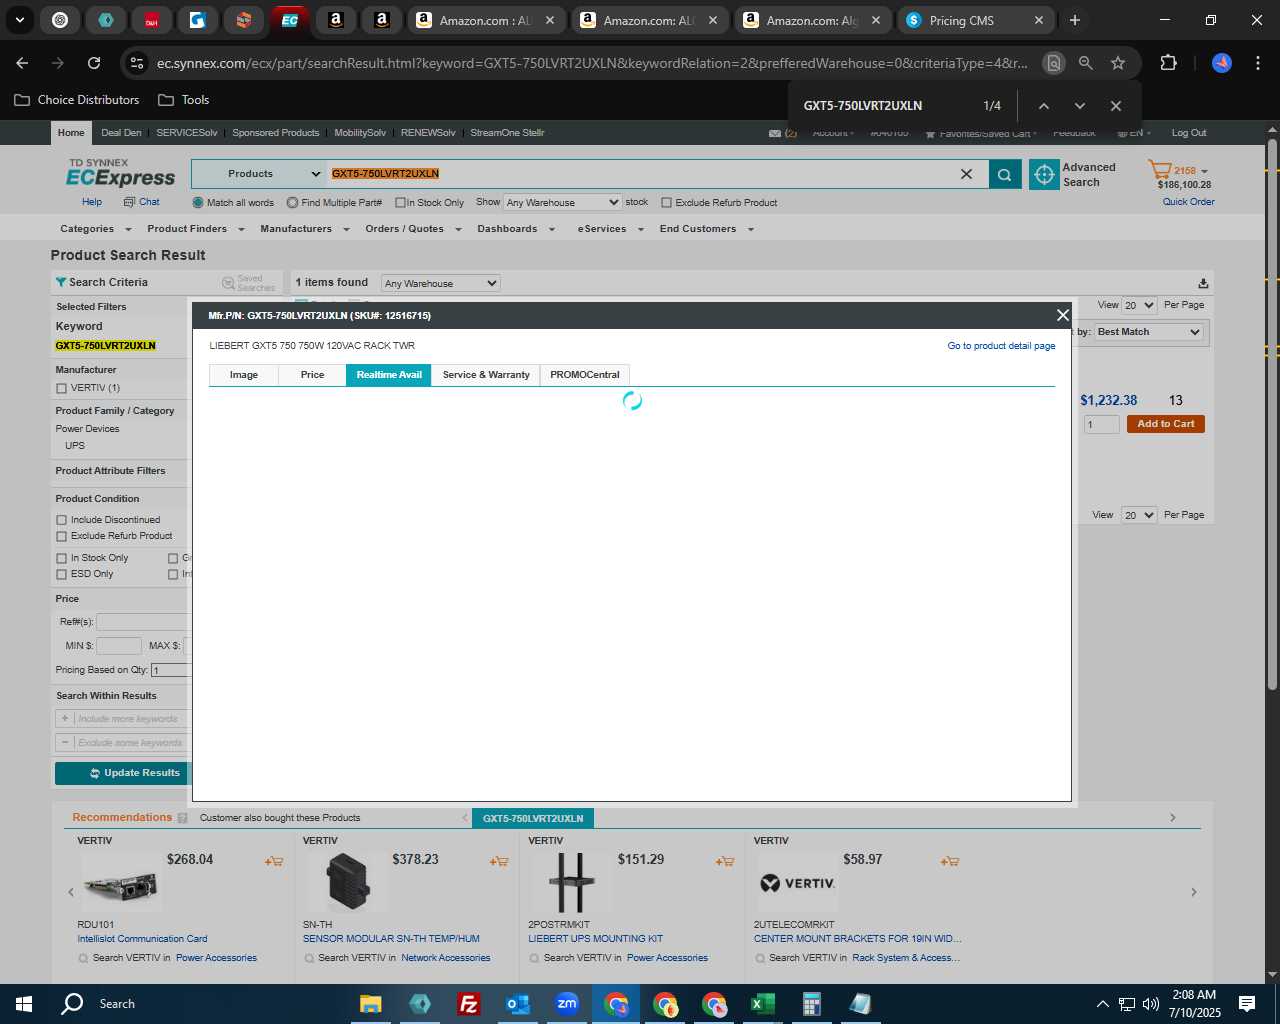Open the top View per page dropdown

coord(1139,305)
